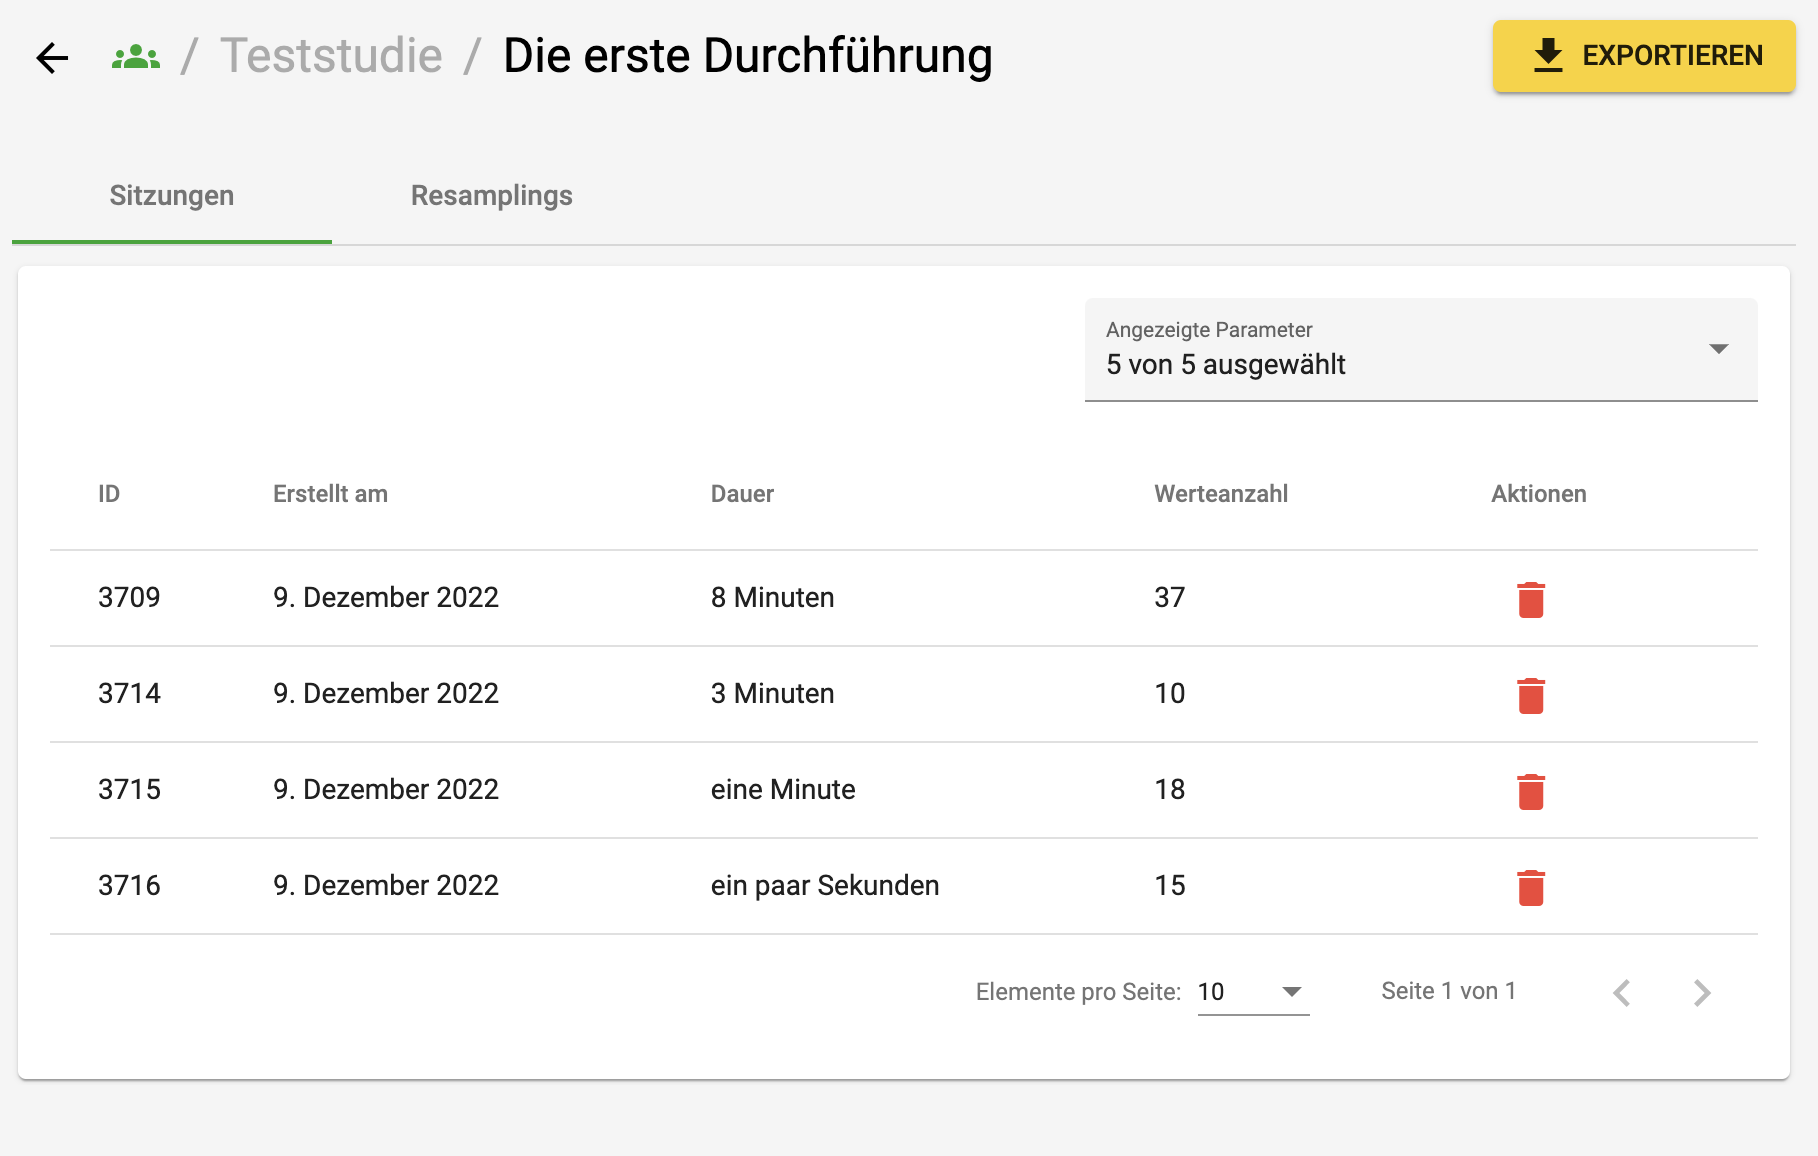Click the 'ein paar Sekunden' cell
The width and height of the screenshot is (1818, 1156).
(825, 885)
